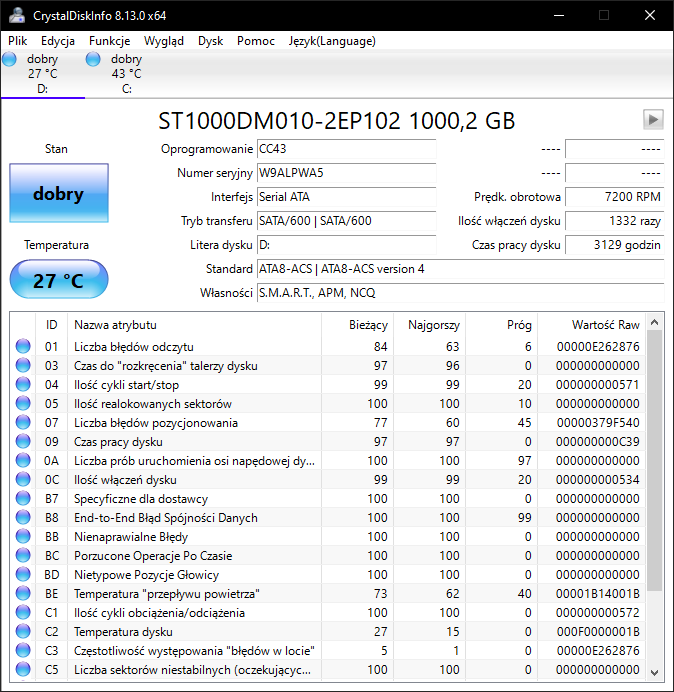Click the status circle for attribute B8
The width and height of the screenshot is (674, 692).
click(23, 517)
